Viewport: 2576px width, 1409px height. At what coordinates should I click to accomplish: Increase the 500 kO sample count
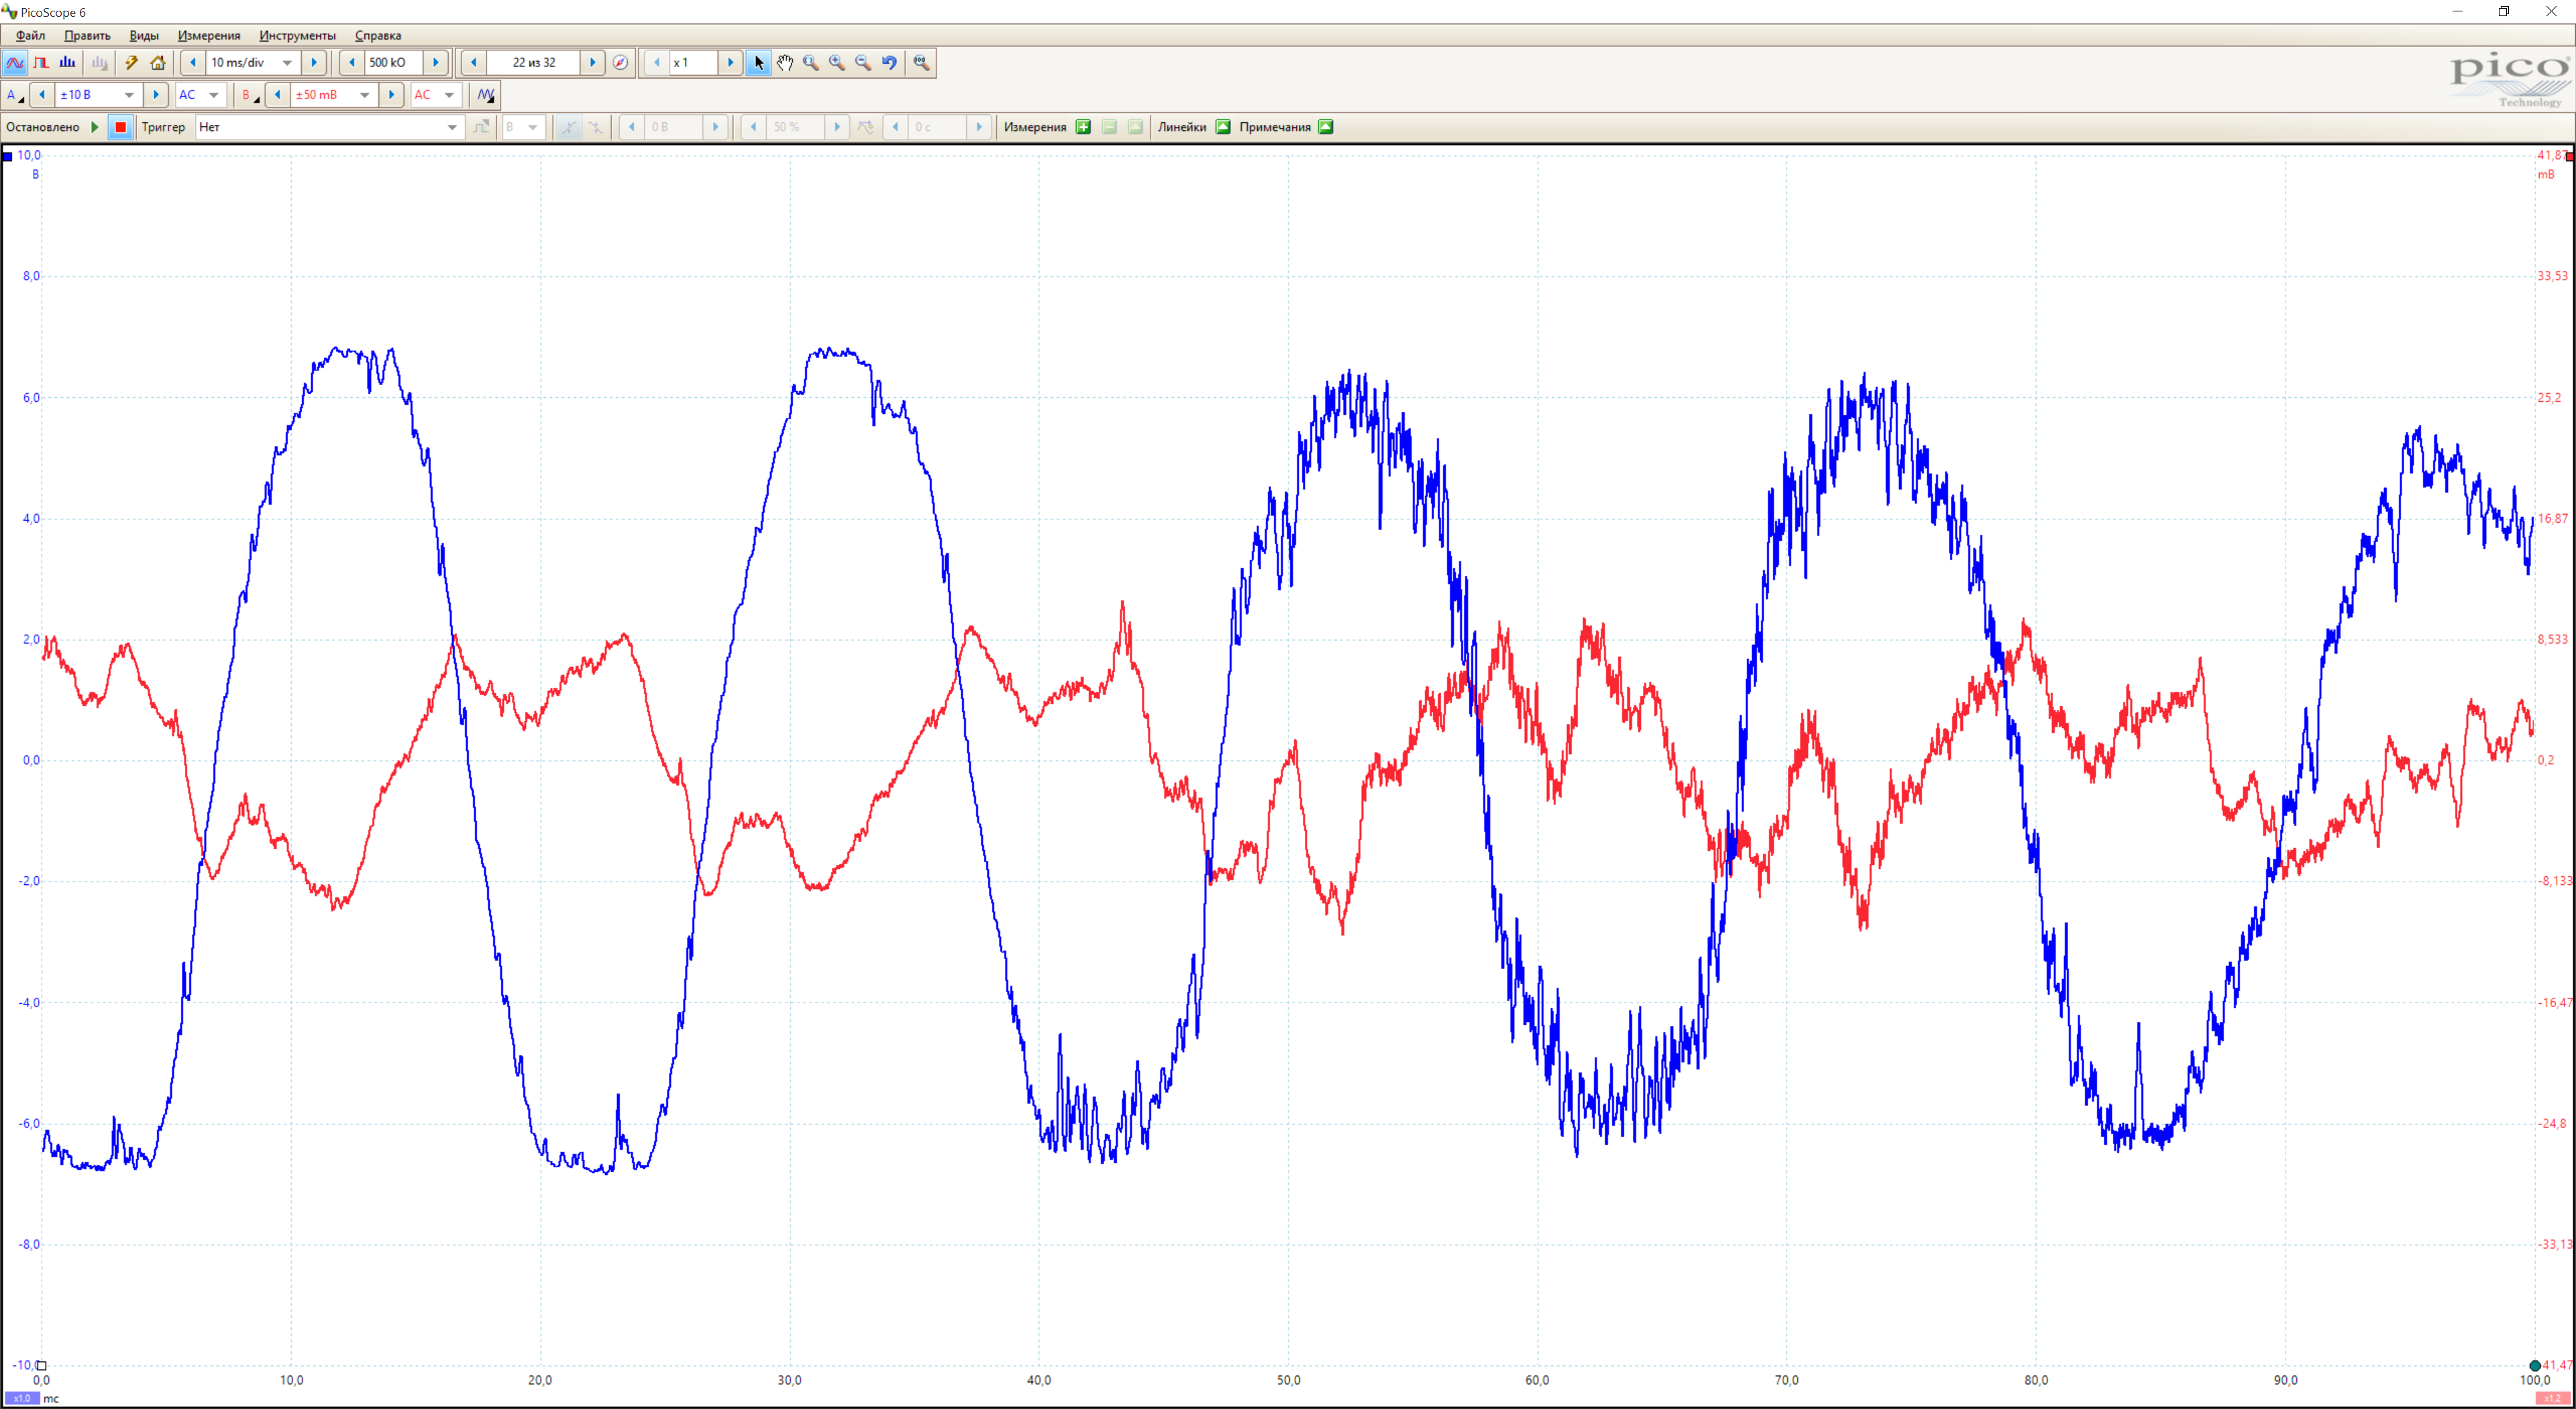point(436,62)
